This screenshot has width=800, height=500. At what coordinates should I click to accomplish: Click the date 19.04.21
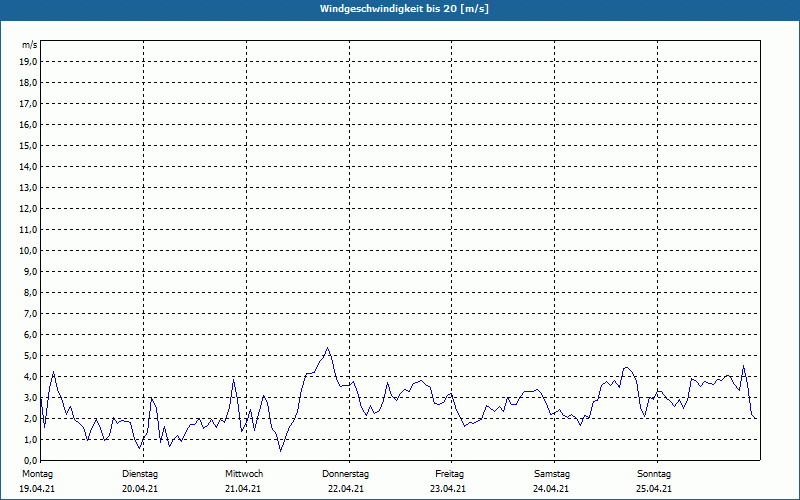tap(37, 489)
